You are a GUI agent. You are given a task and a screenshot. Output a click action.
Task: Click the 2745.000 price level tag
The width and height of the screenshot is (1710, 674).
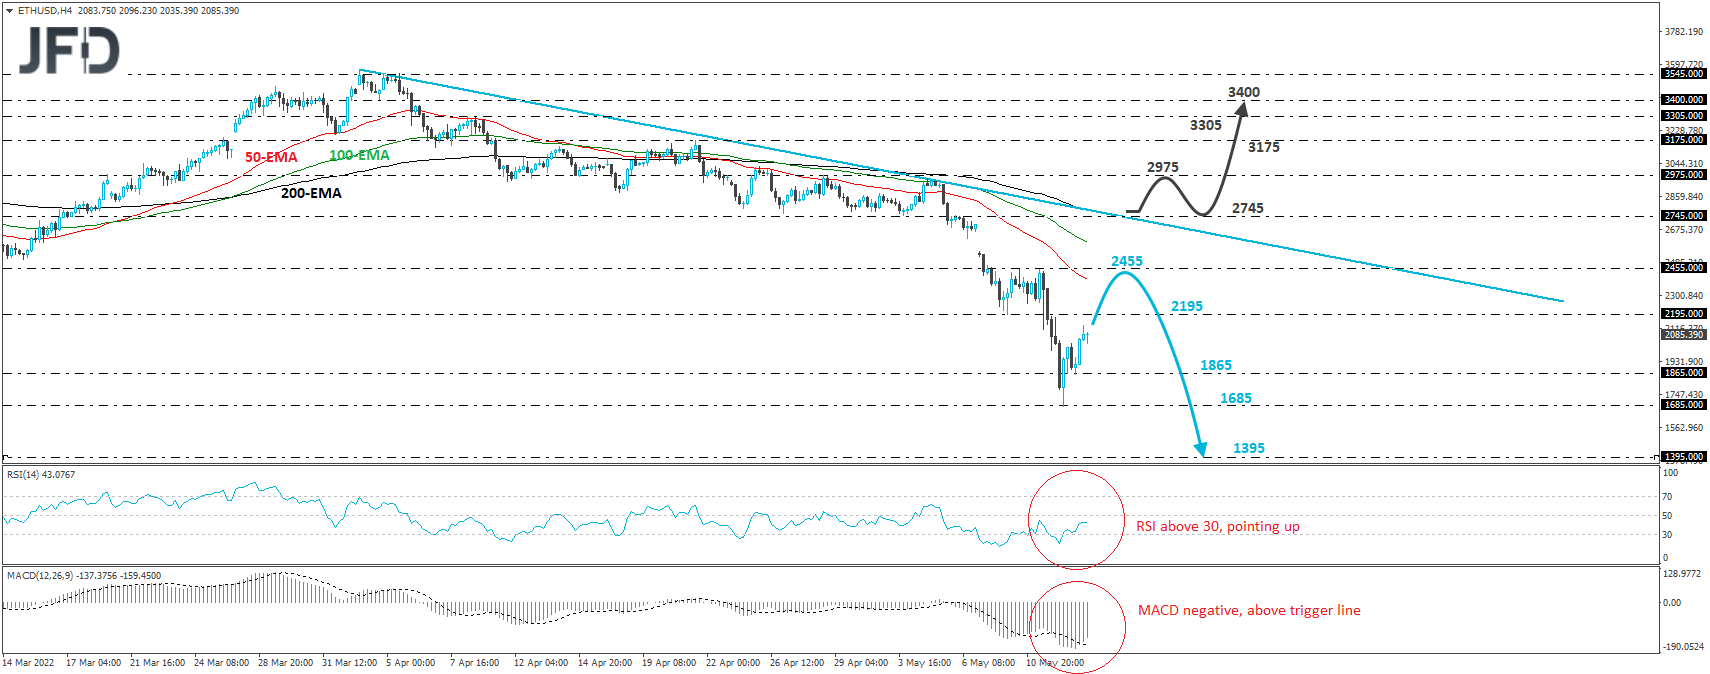point(1684,216)
